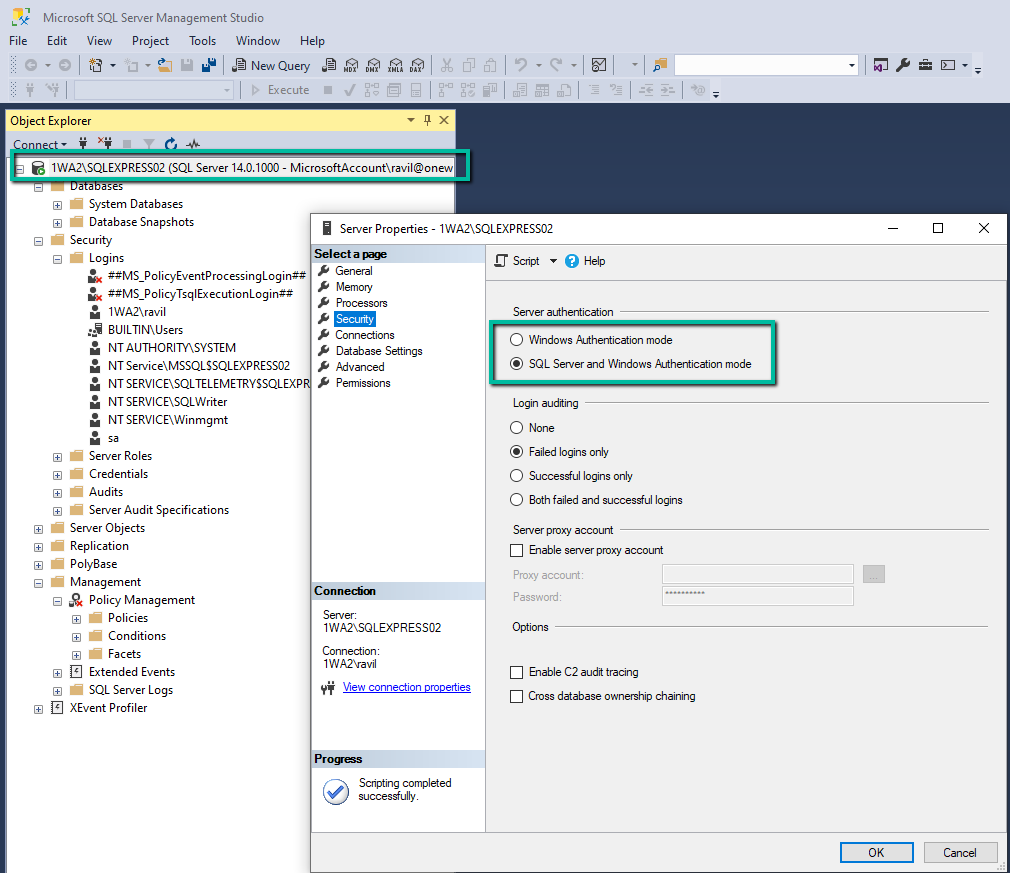The image size is (1010, 873).
Task: Open the Help icon in Server Properties
Action: [x=573, y=261]
